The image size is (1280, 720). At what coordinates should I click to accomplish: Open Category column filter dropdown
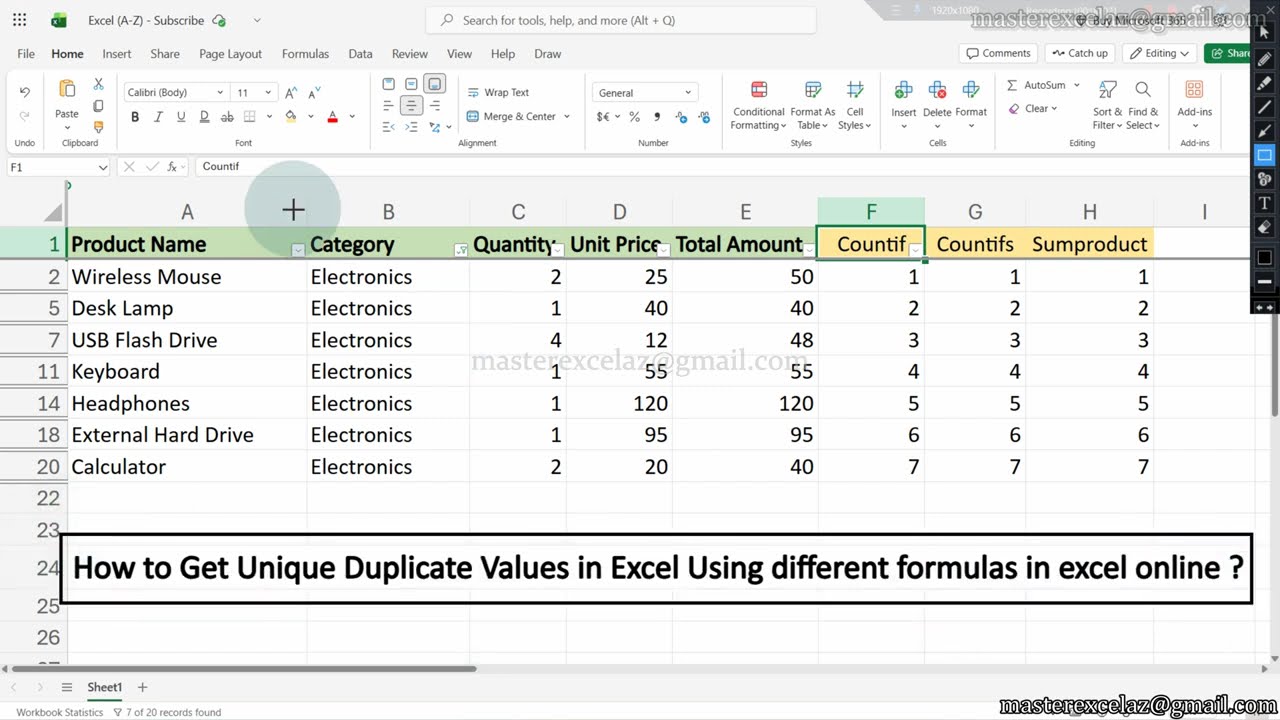click(x=461, y=250)
